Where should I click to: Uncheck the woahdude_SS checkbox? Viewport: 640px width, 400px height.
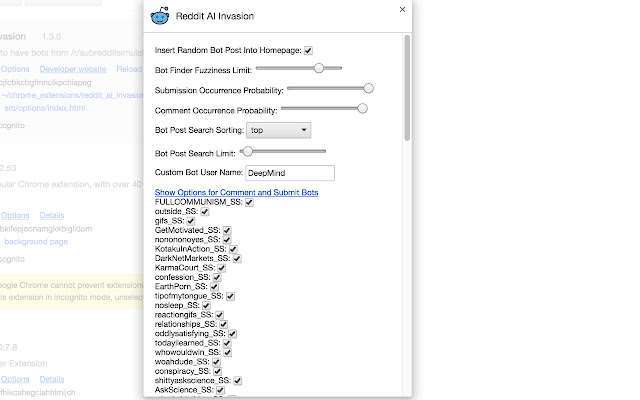(216, 362)
